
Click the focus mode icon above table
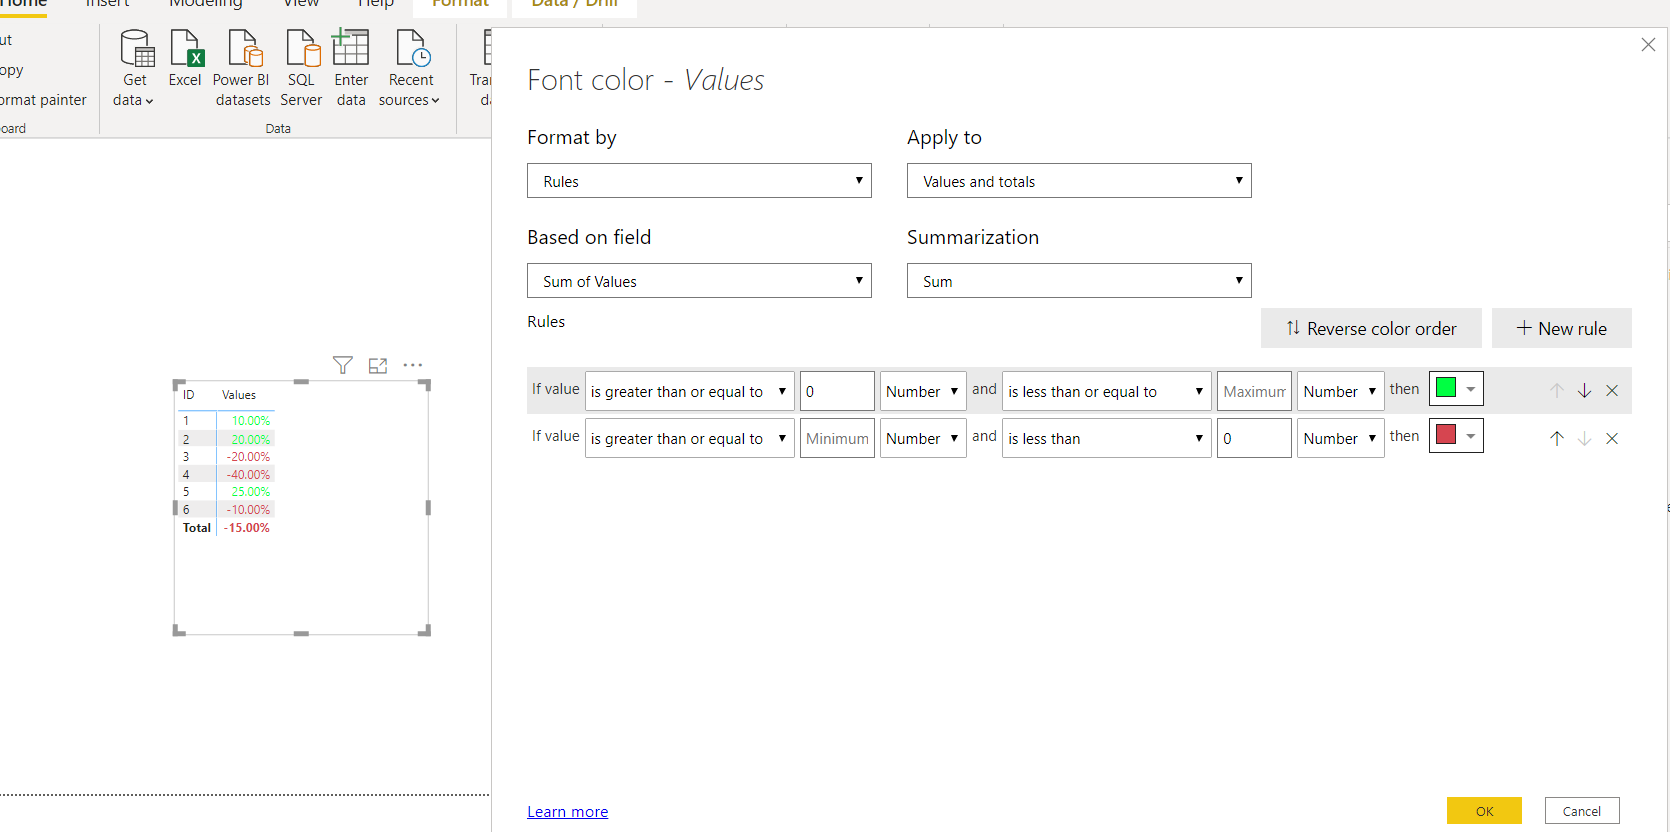point(378,366)
